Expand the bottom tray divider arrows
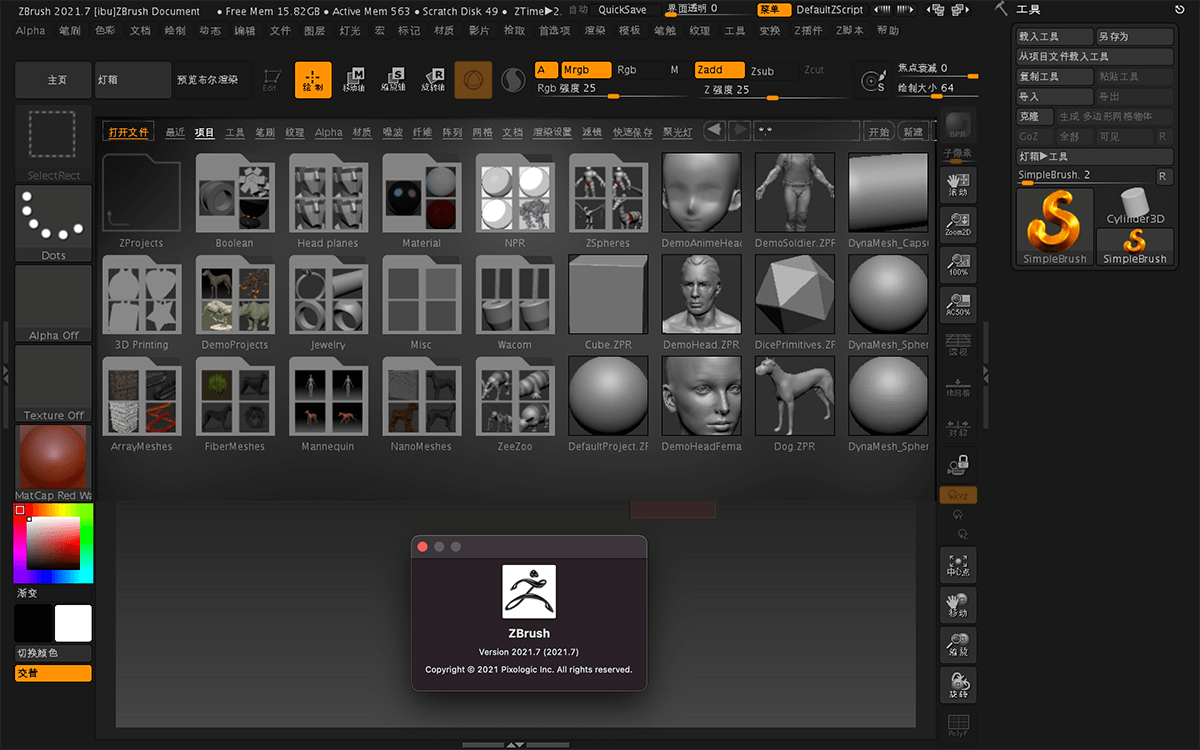This screenshot has width=1200, height=750. pos(515,744)
